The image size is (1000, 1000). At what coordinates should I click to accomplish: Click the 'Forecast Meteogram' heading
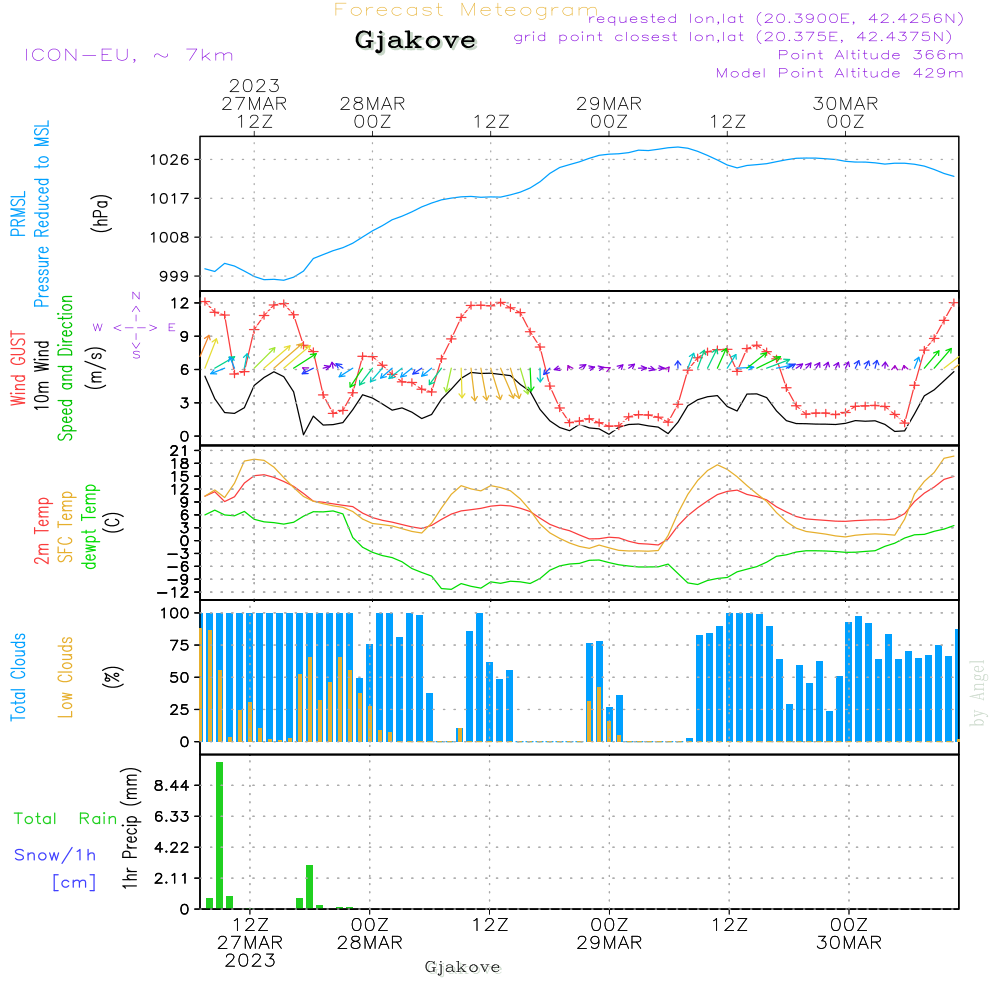click(466, 10)
